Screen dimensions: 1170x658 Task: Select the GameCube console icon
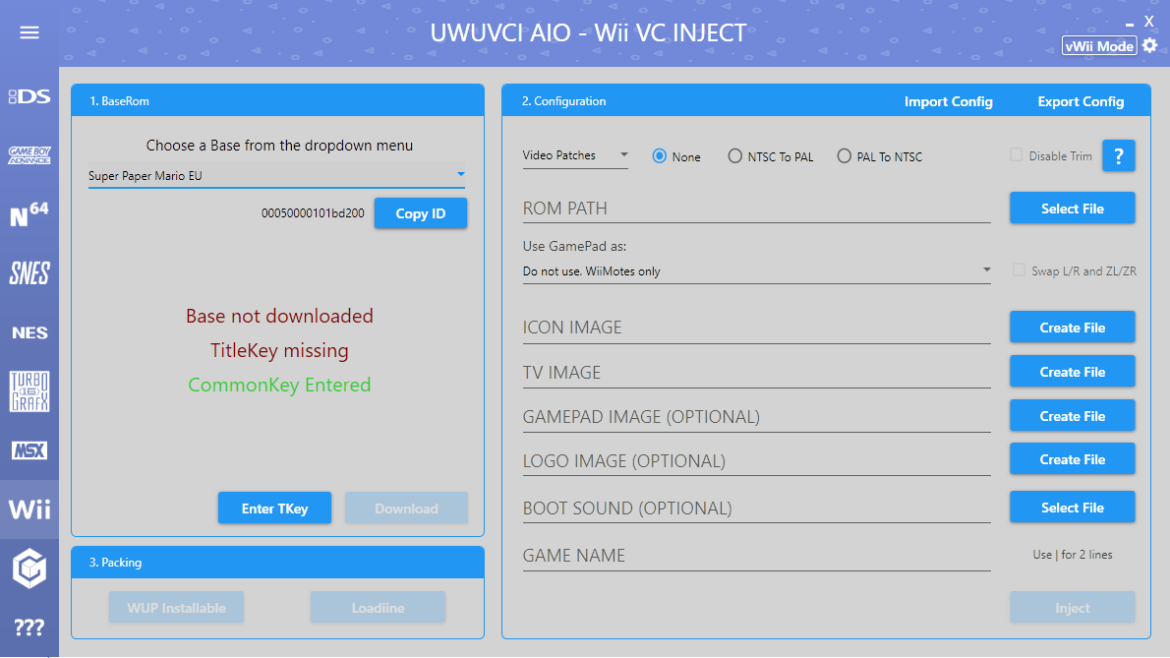tap(29, 568)
